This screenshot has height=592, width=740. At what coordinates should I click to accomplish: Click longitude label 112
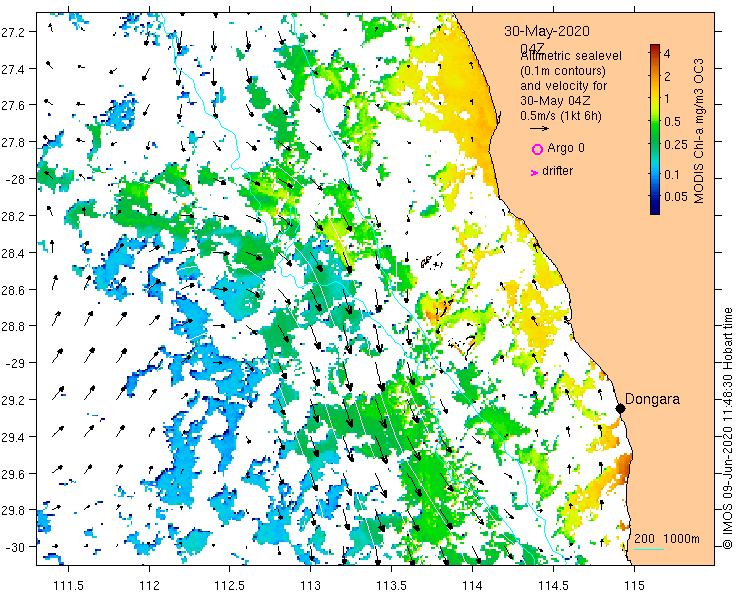tap(149, 585)
